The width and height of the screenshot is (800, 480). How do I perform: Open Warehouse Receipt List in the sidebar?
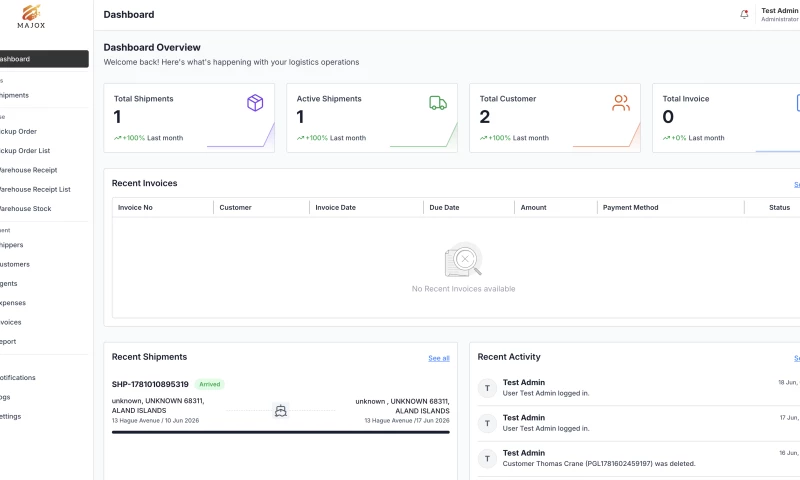pyautogui.click(x=35, y=189)
